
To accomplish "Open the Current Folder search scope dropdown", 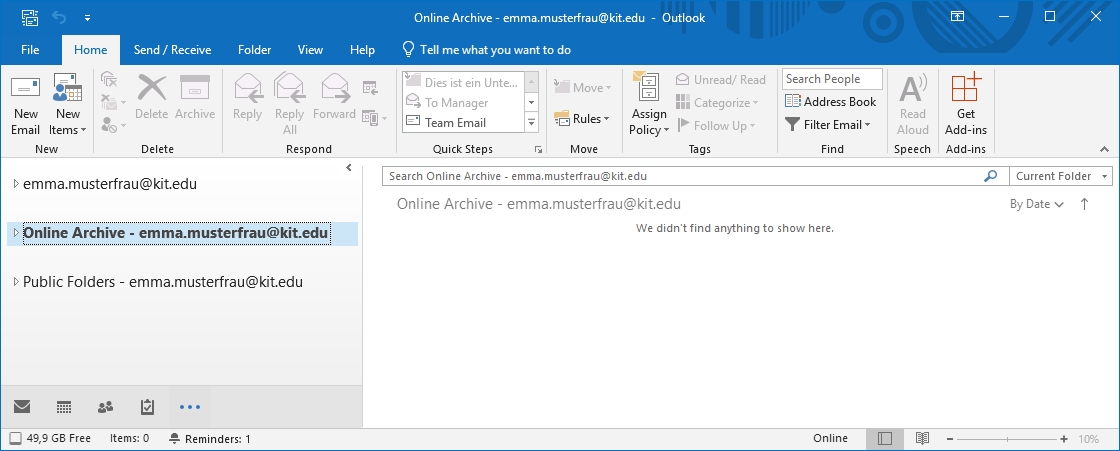I will (1060, 176).
